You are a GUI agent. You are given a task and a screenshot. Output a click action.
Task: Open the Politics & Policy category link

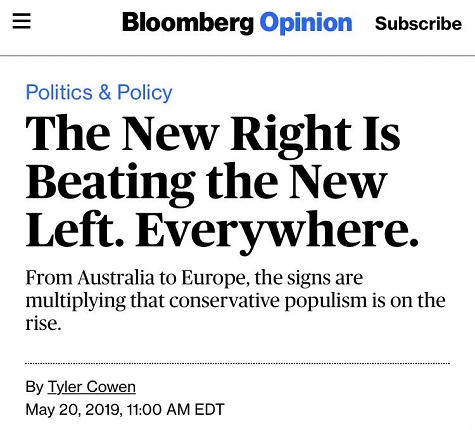pos(99,92)
